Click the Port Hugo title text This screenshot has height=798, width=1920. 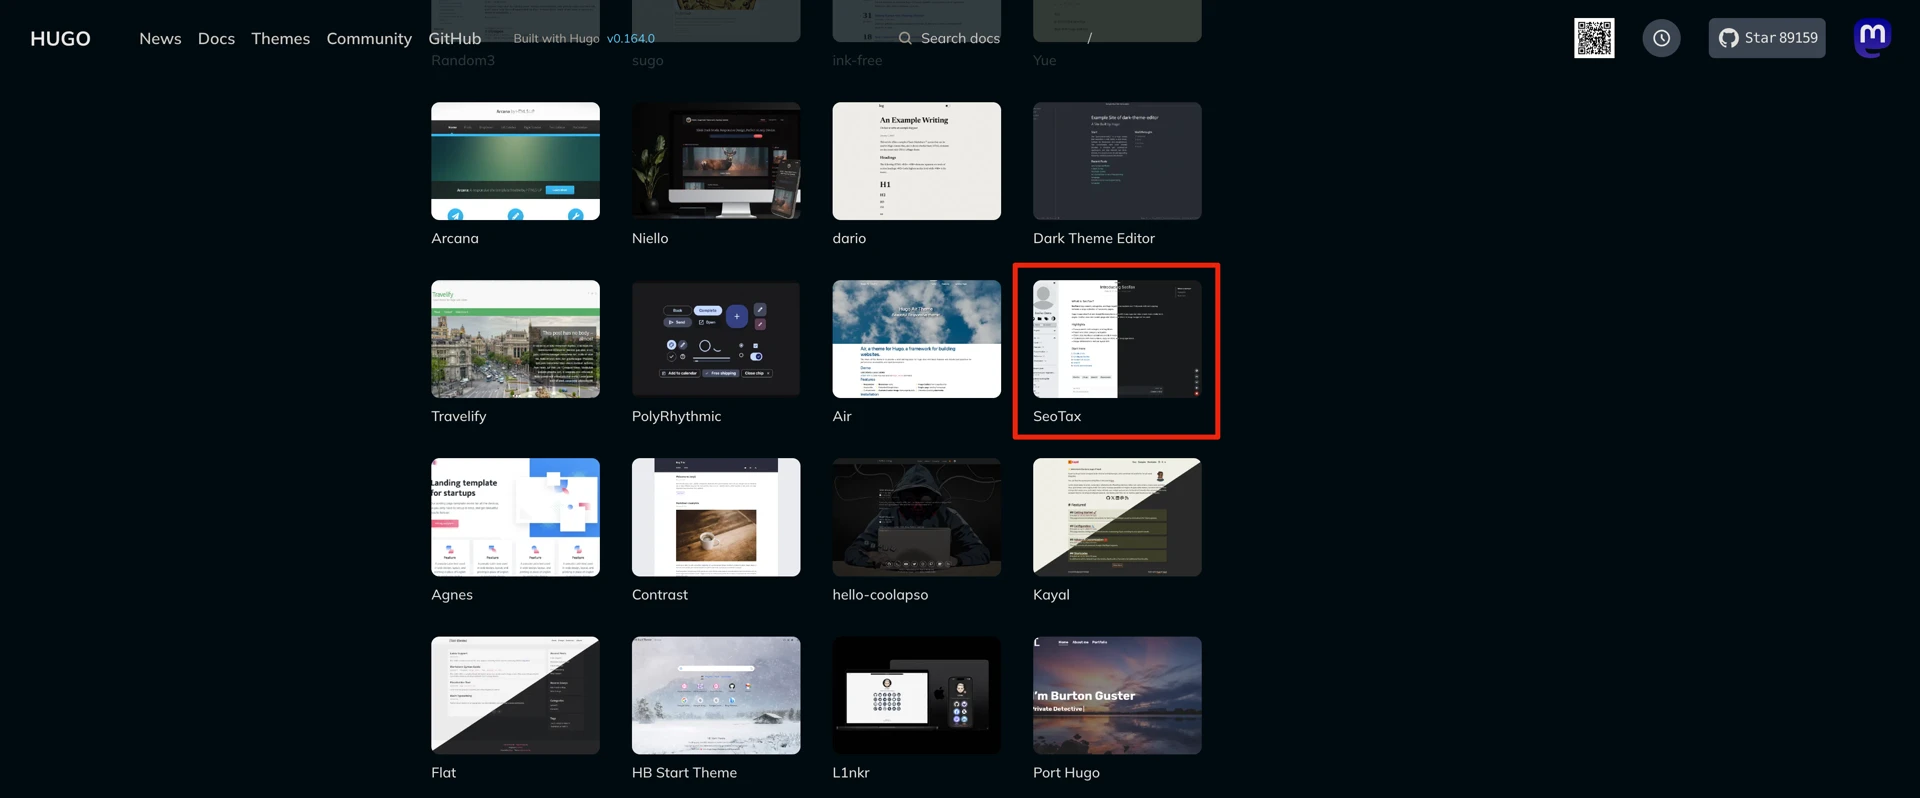(x=1066, y=772)
